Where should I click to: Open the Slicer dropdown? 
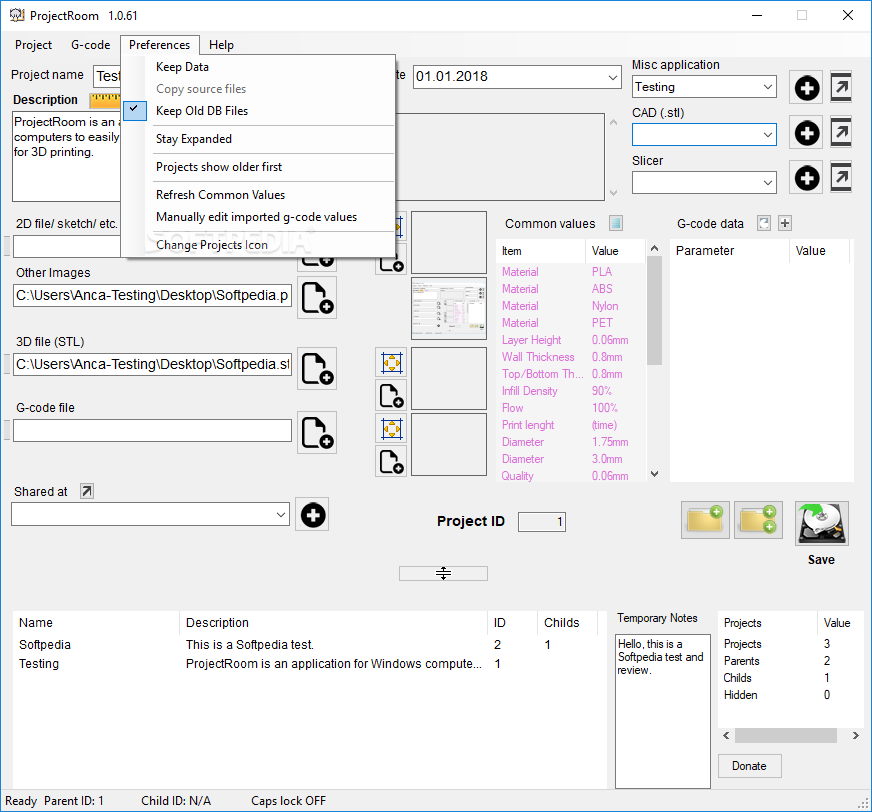[767, 182]
